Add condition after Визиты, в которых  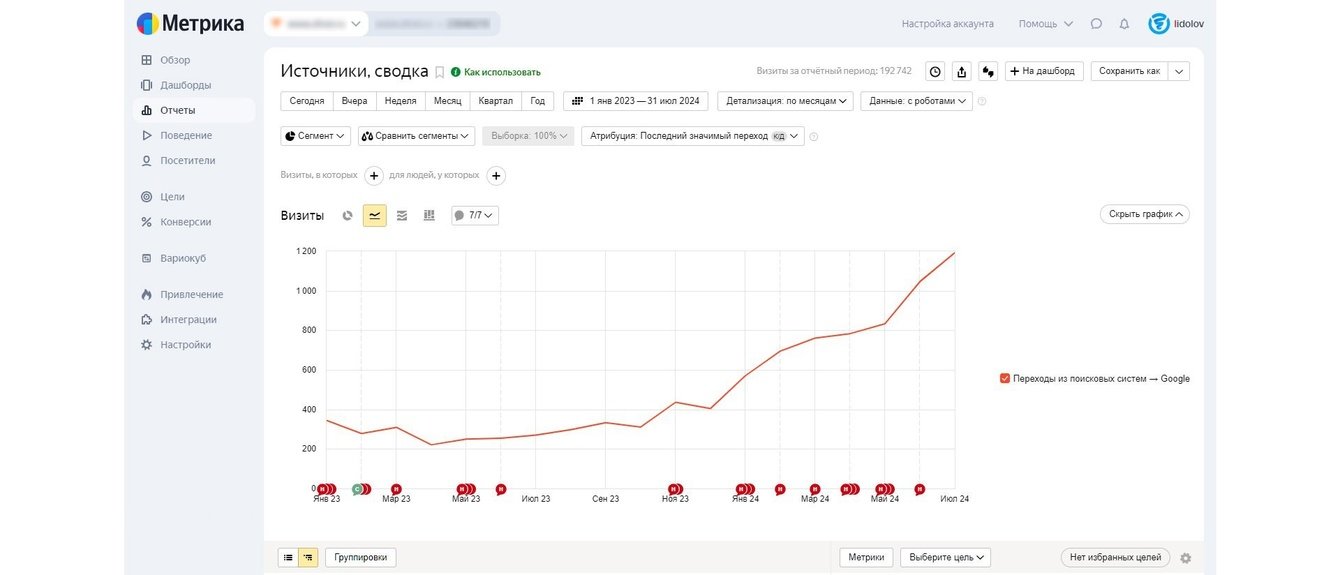tap(374, 176)
